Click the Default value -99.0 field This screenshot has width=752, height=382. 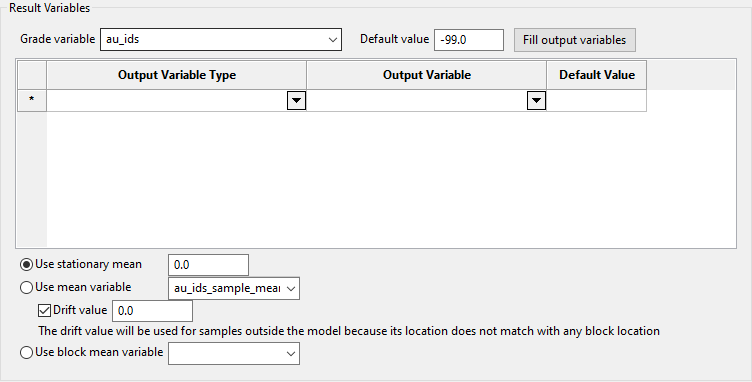(469, 40)
